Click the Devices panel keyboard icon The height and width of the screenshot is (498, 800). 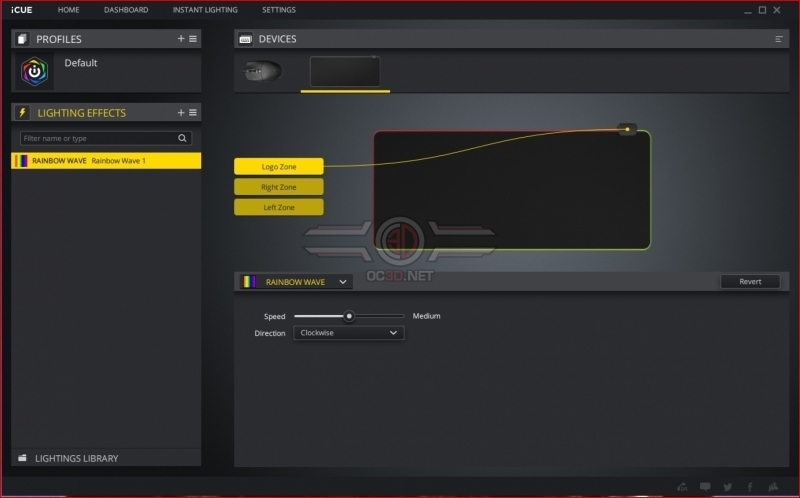click(x=245, y=39)
